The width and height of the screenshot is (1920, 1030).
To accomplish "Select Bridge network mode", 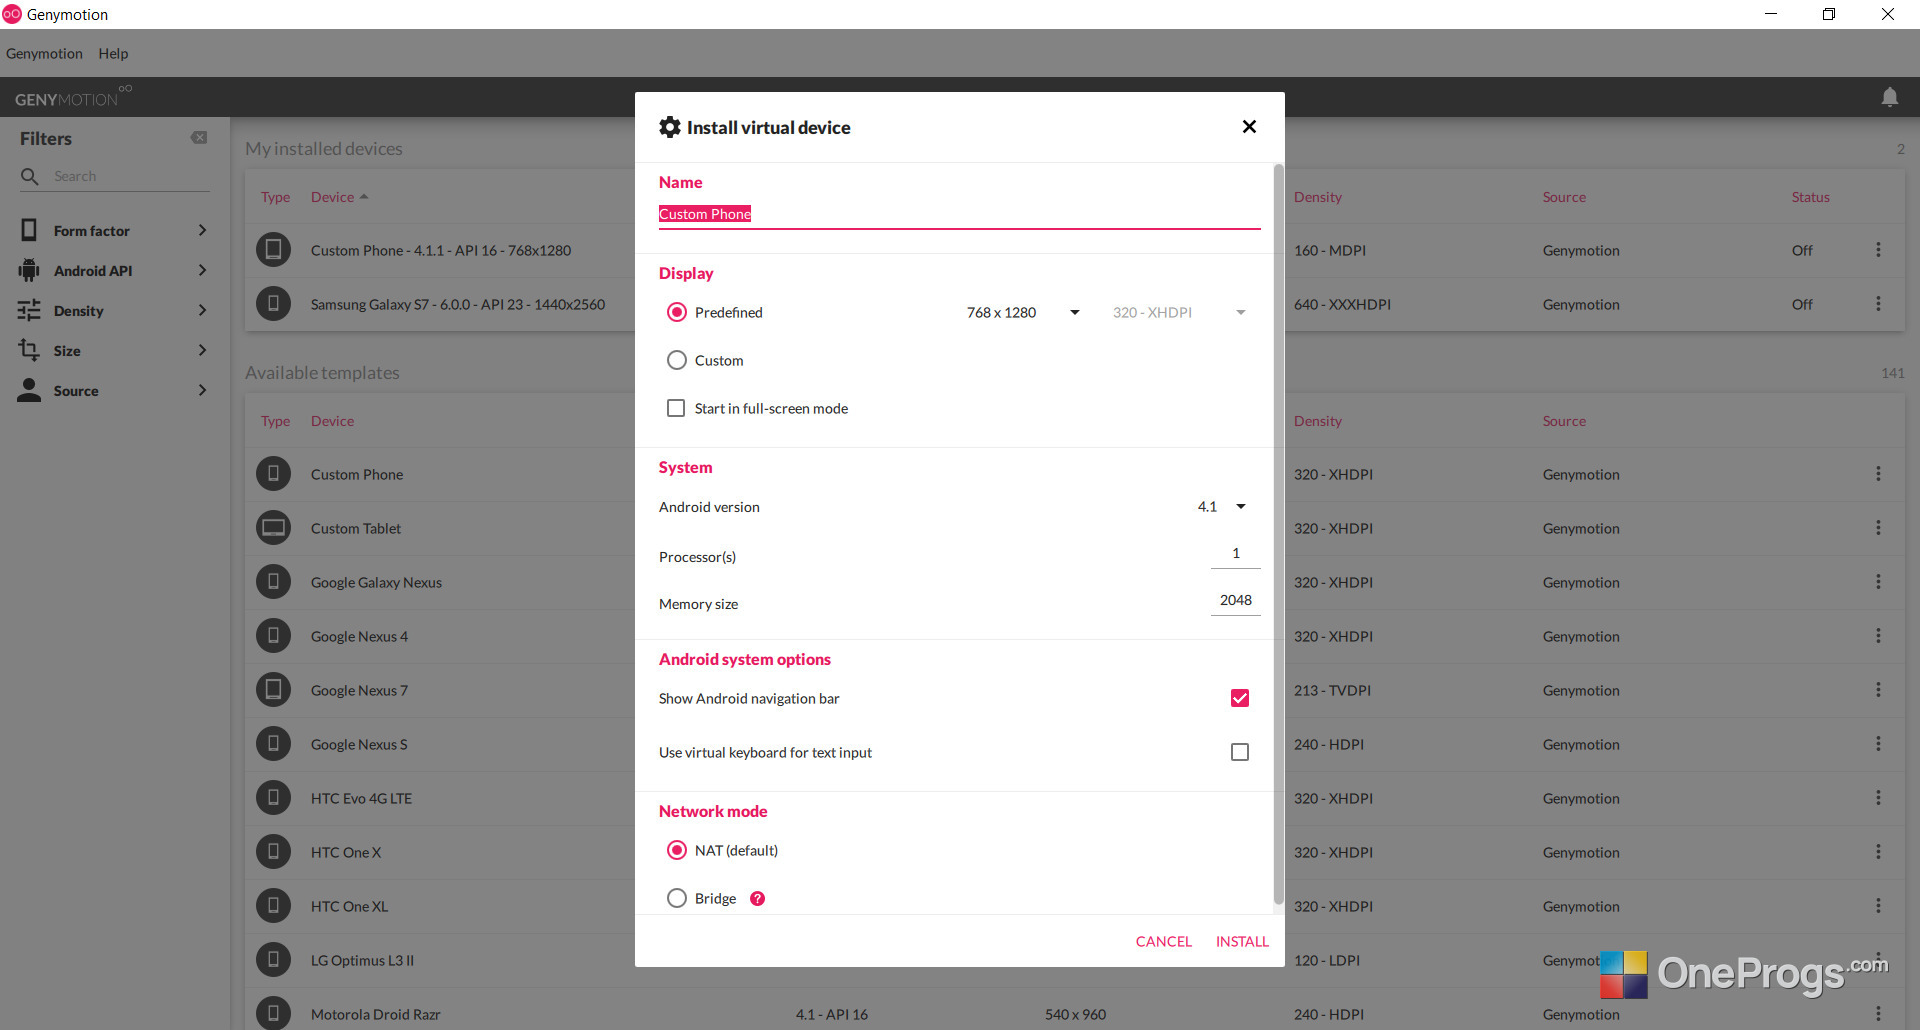I will [x=677, y=898].
